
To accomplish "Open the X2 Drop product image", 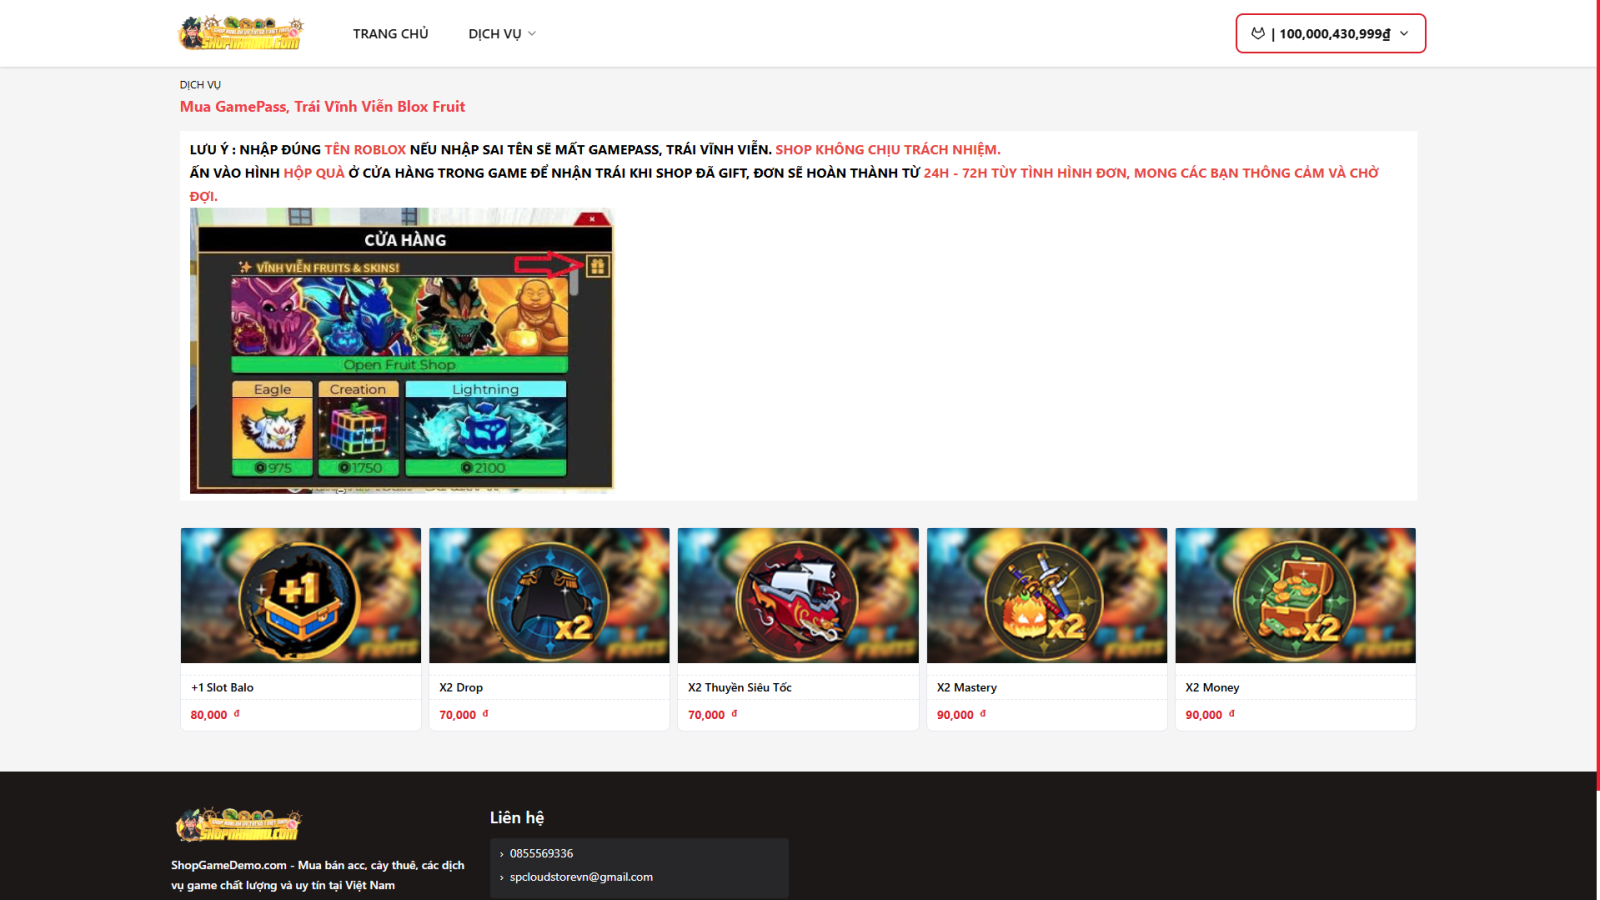I will [549, 595].
